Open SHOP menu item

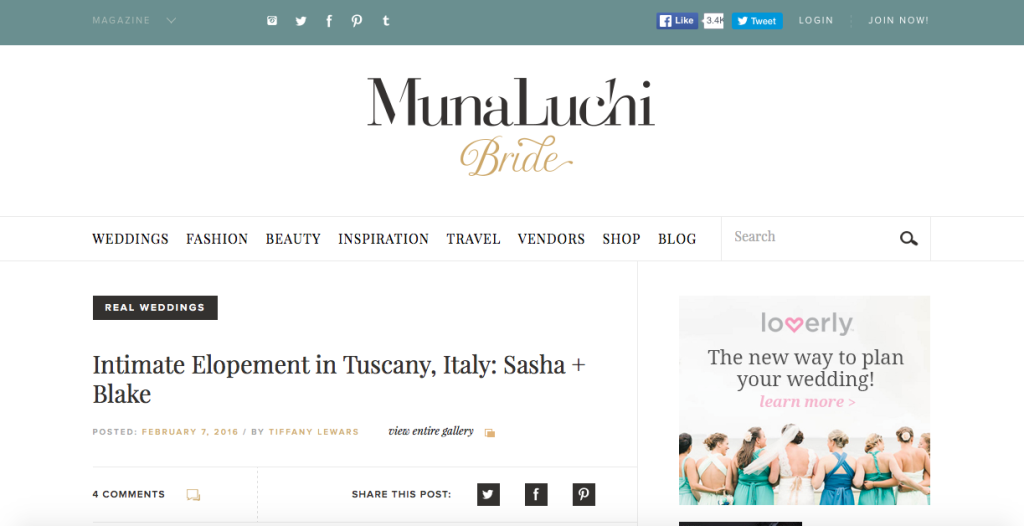coord(621,239)
